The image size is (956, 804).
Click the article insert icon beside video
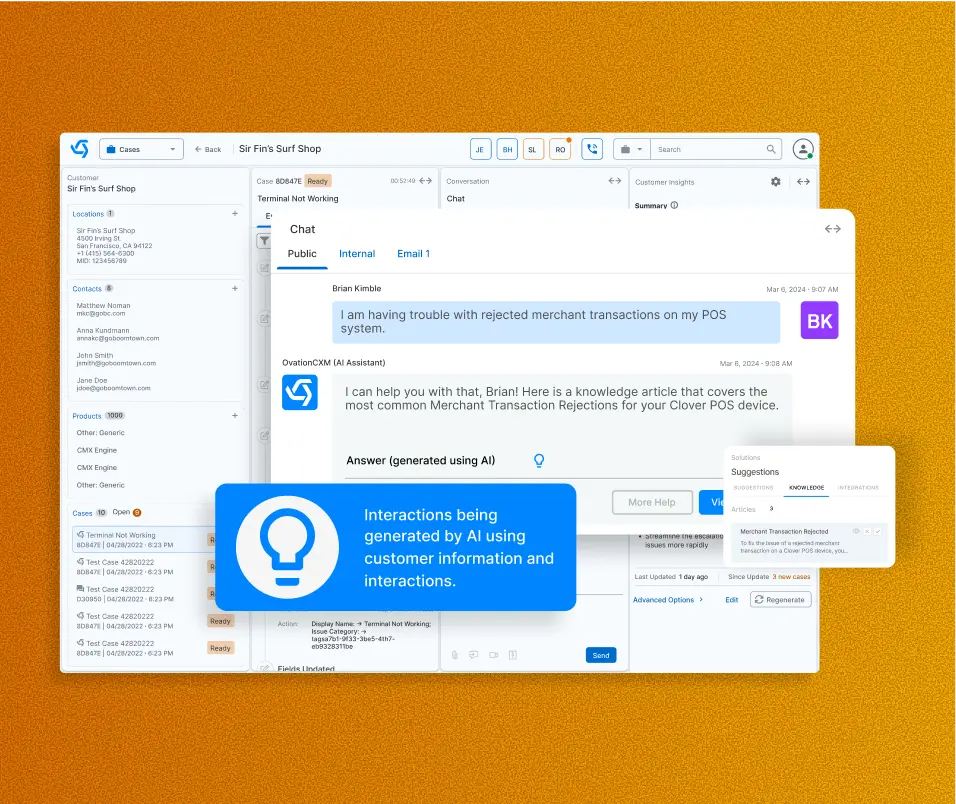513,655
